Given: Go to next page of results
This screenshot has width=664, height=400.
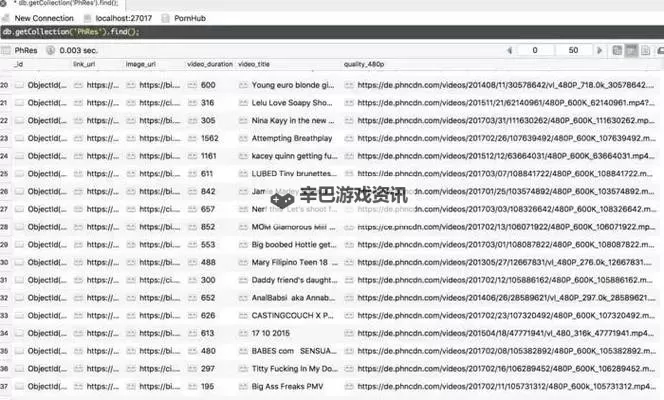Looking at the screenshot, I should tap(599, 50).
